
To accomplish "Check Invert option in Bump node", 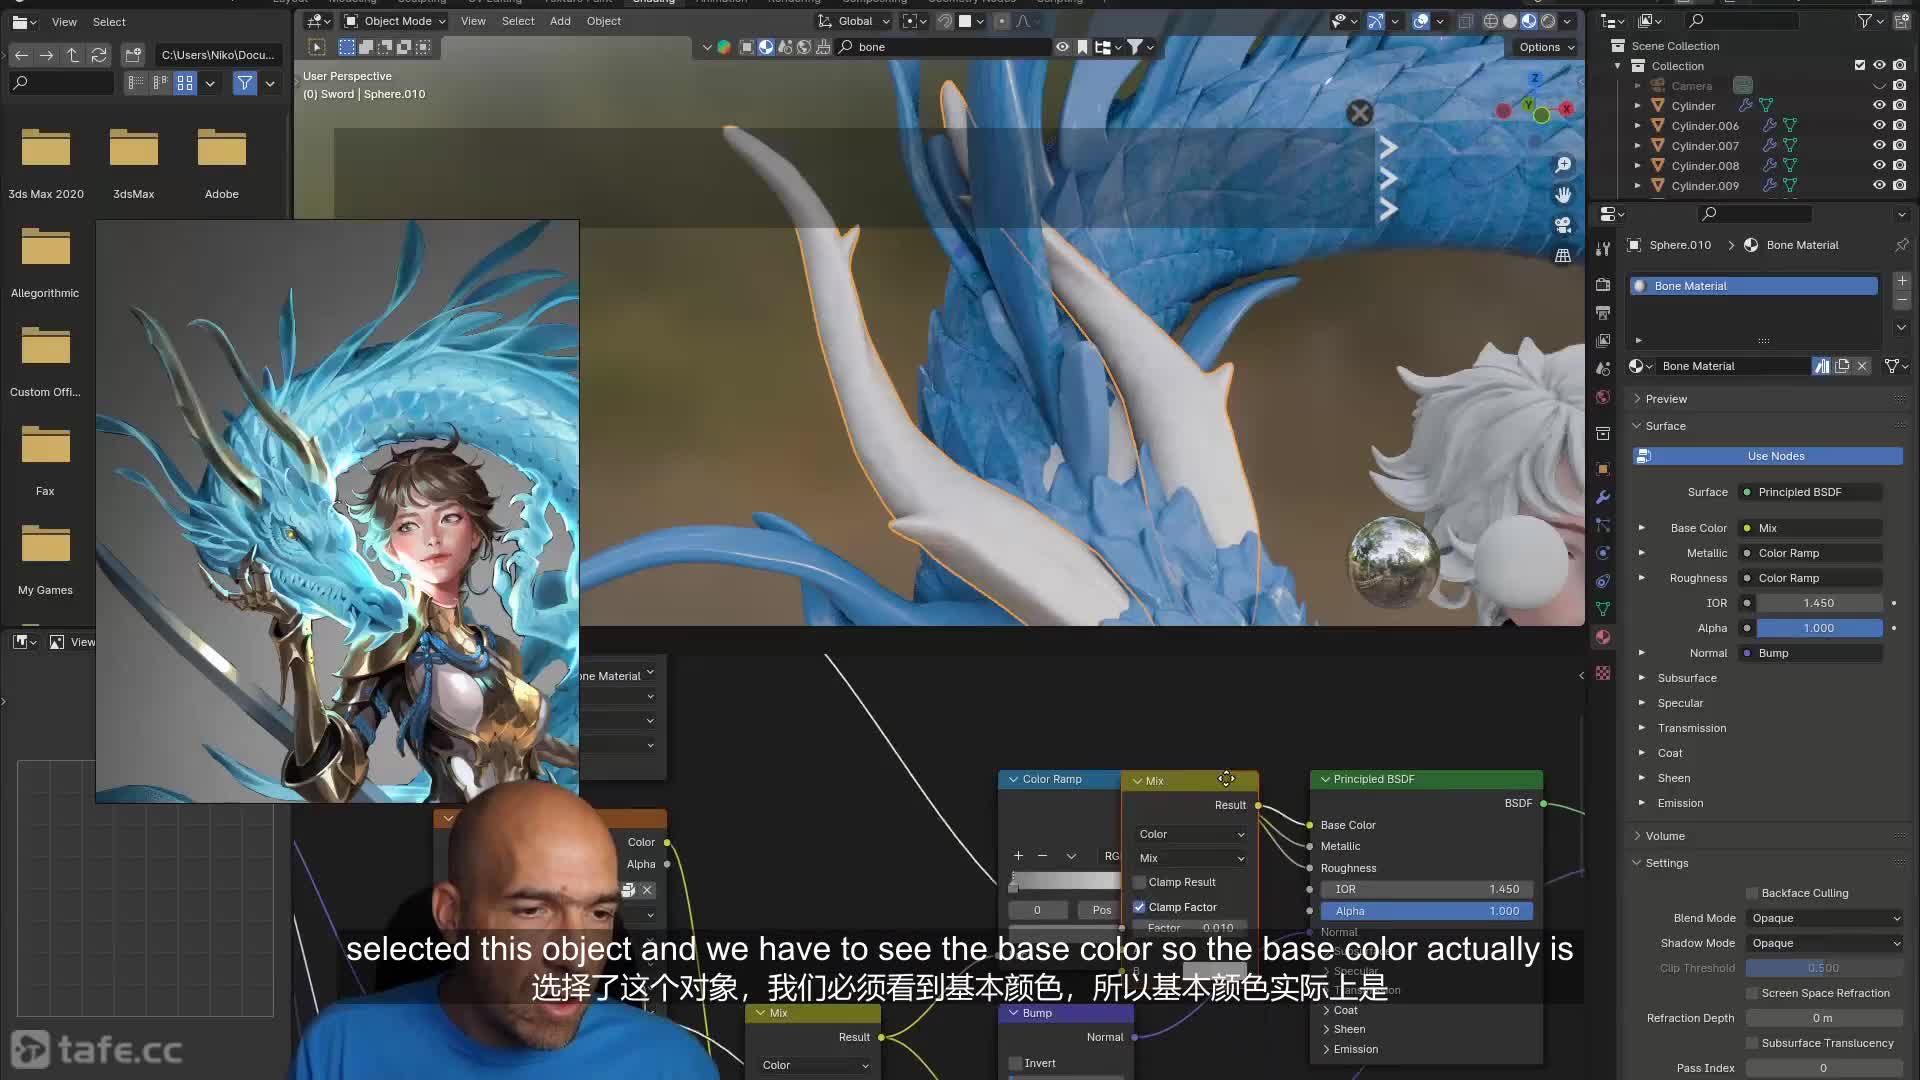I will (1015, 1063).
